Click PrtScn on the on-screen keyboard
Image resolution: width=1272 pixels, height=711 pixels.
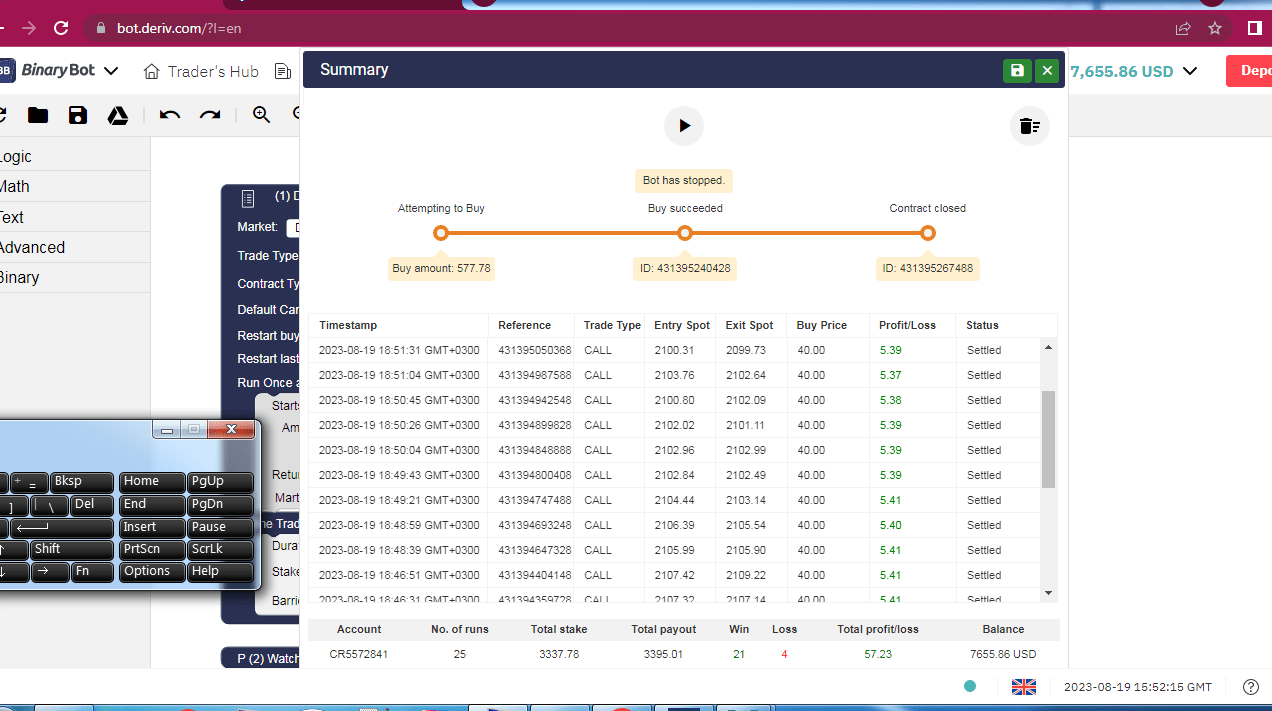tap(152, 549)
